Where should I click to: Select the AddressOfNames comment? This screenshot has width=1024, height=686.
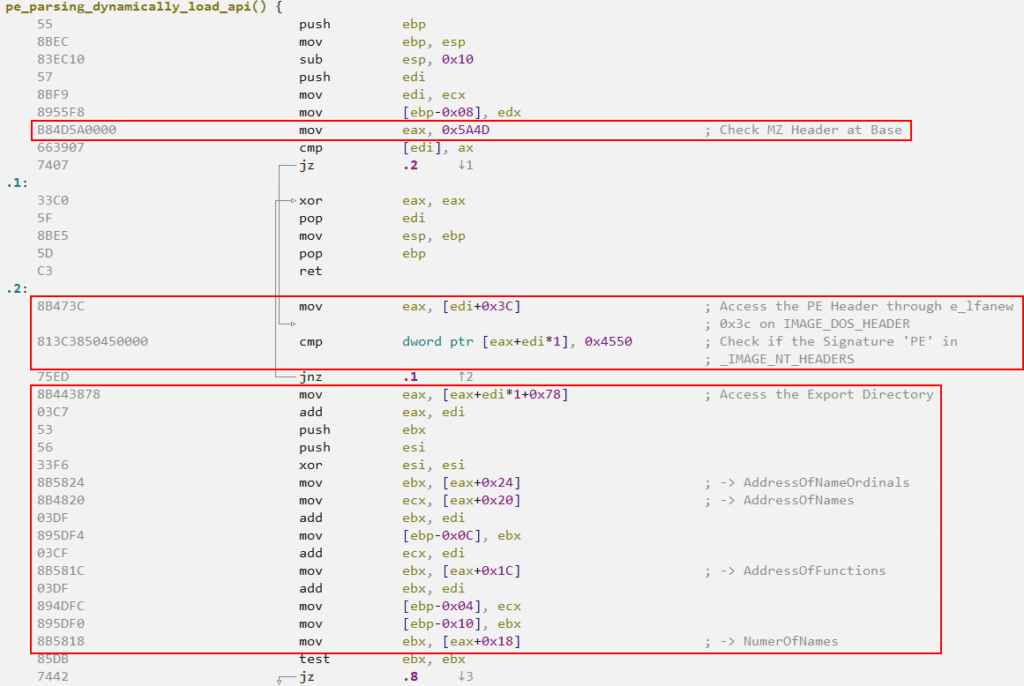(798, 500)
